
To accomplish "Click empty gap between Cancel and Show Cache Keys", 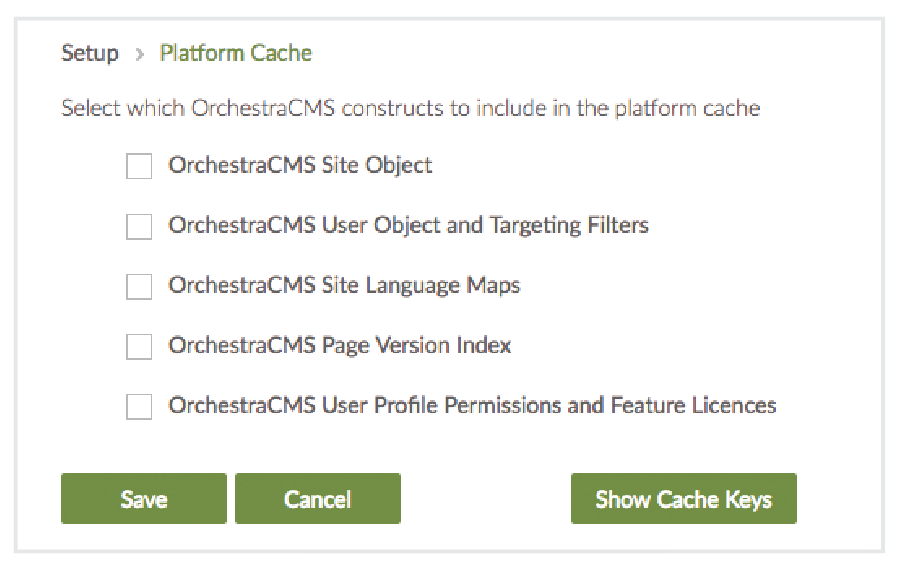I will click(485, 499).
